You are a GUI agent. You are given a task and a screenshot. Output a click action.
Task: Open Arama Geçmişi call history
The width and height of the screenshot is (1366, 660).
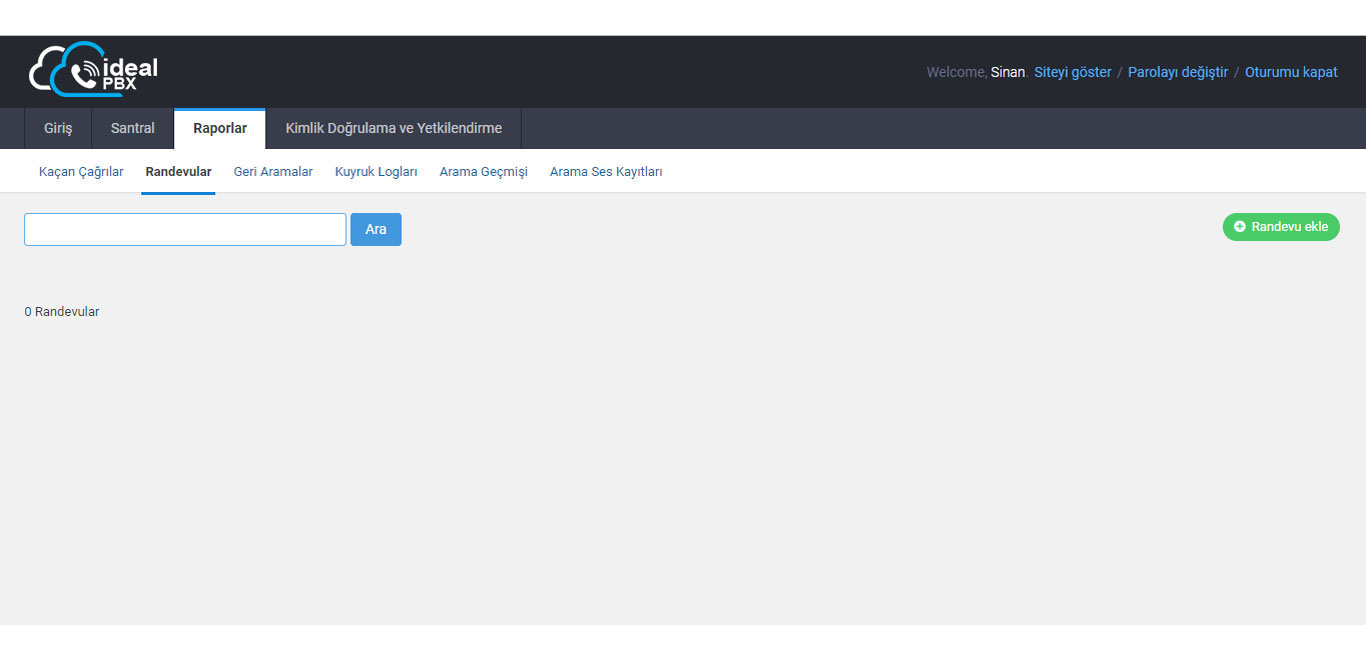[x=483, y=172]
